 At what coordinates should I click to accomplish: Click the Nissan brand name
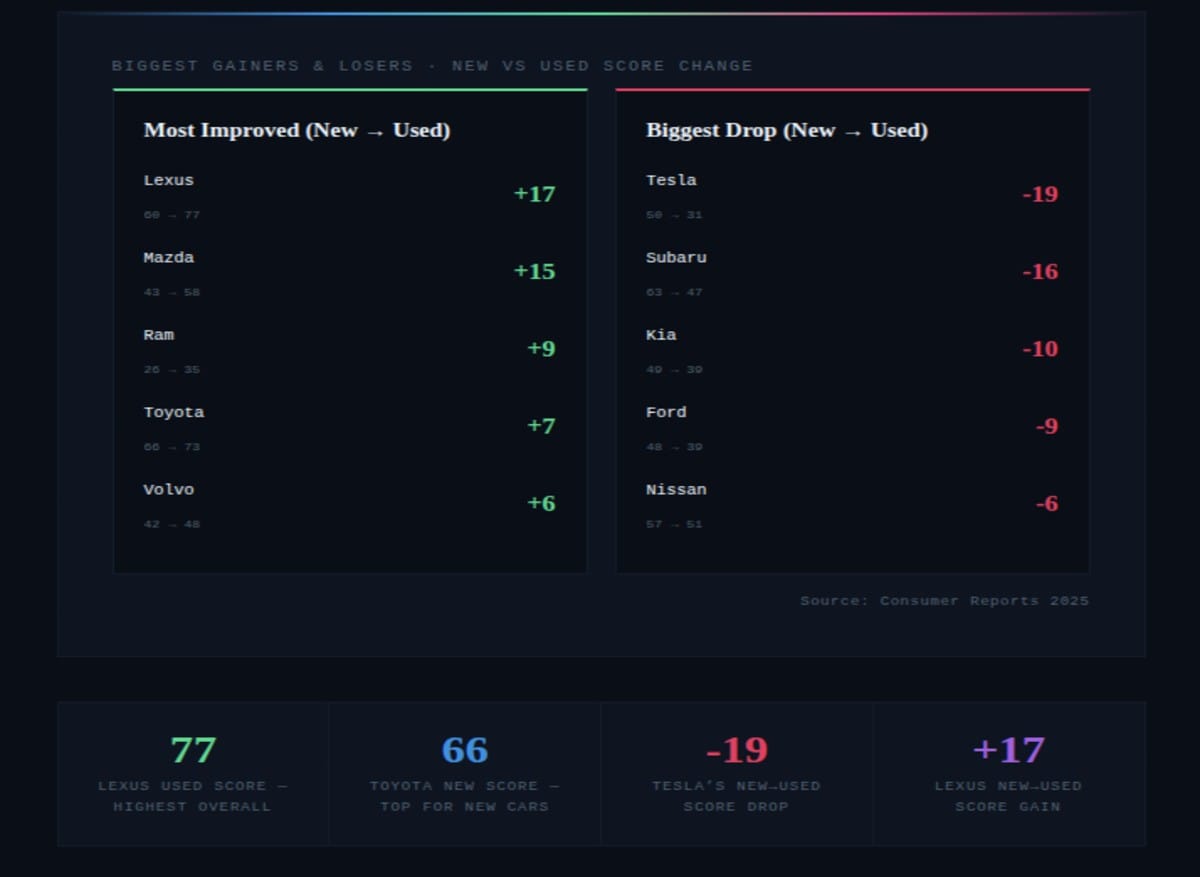pyautogui.click(x=676, y=489)
